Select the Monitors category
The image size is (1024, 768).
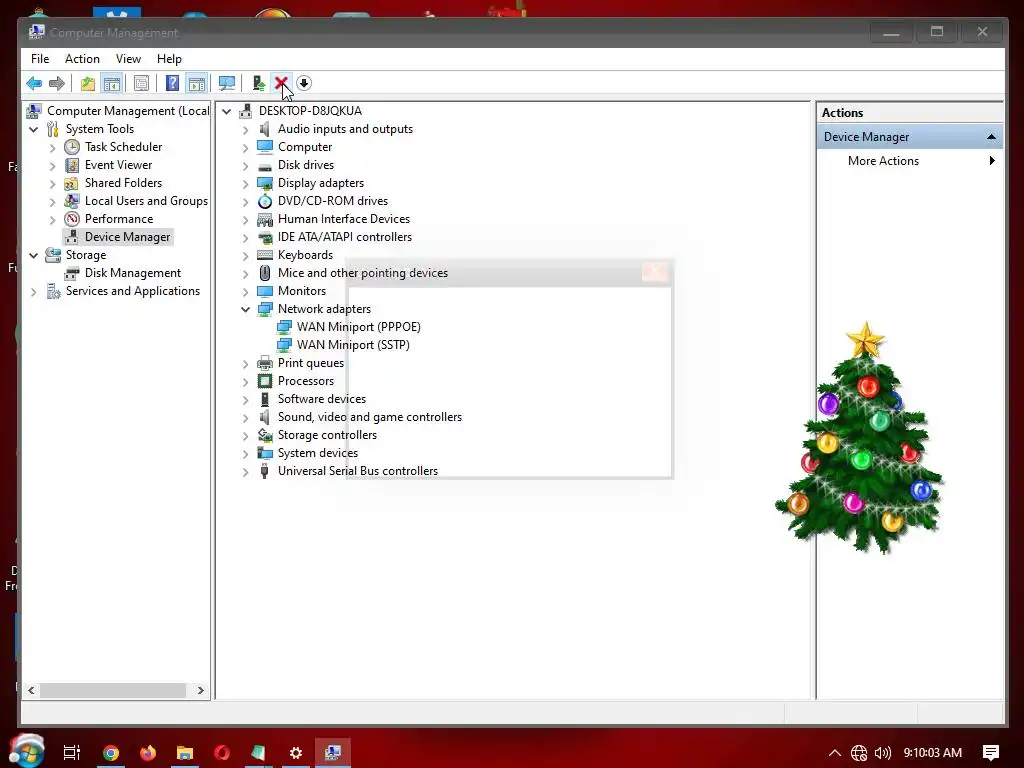click(302, 291)
